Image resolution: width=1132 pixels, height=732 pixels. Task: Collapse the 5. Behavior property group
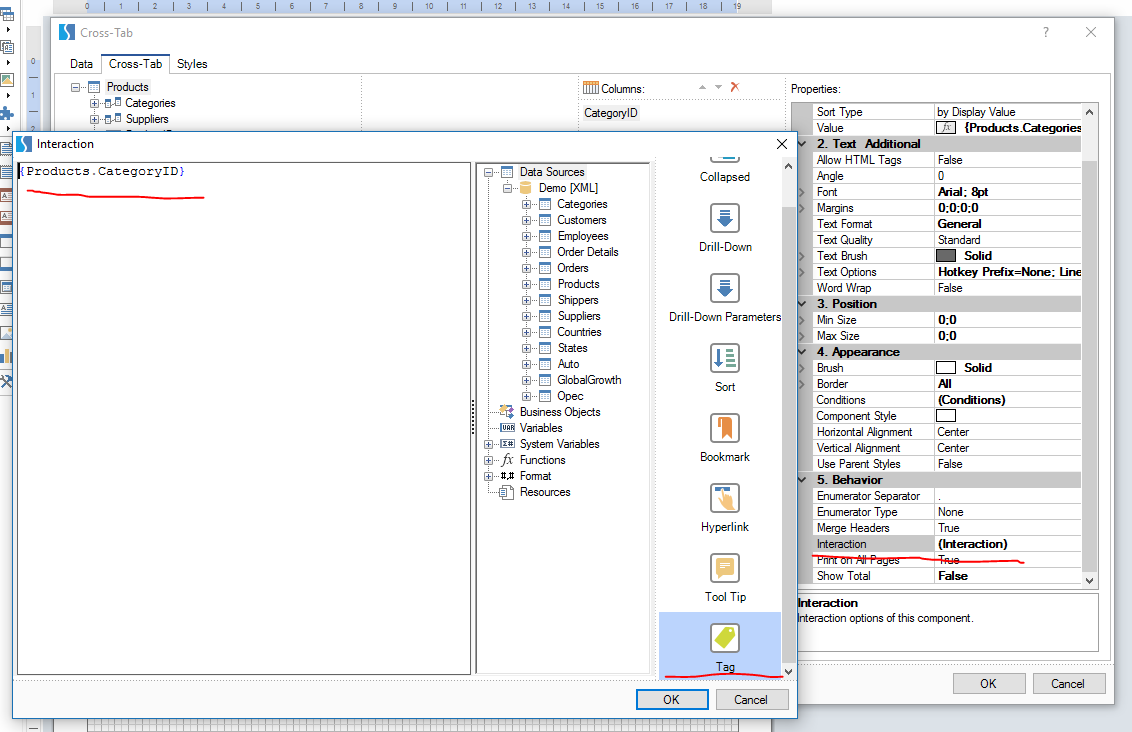(802, 479)
